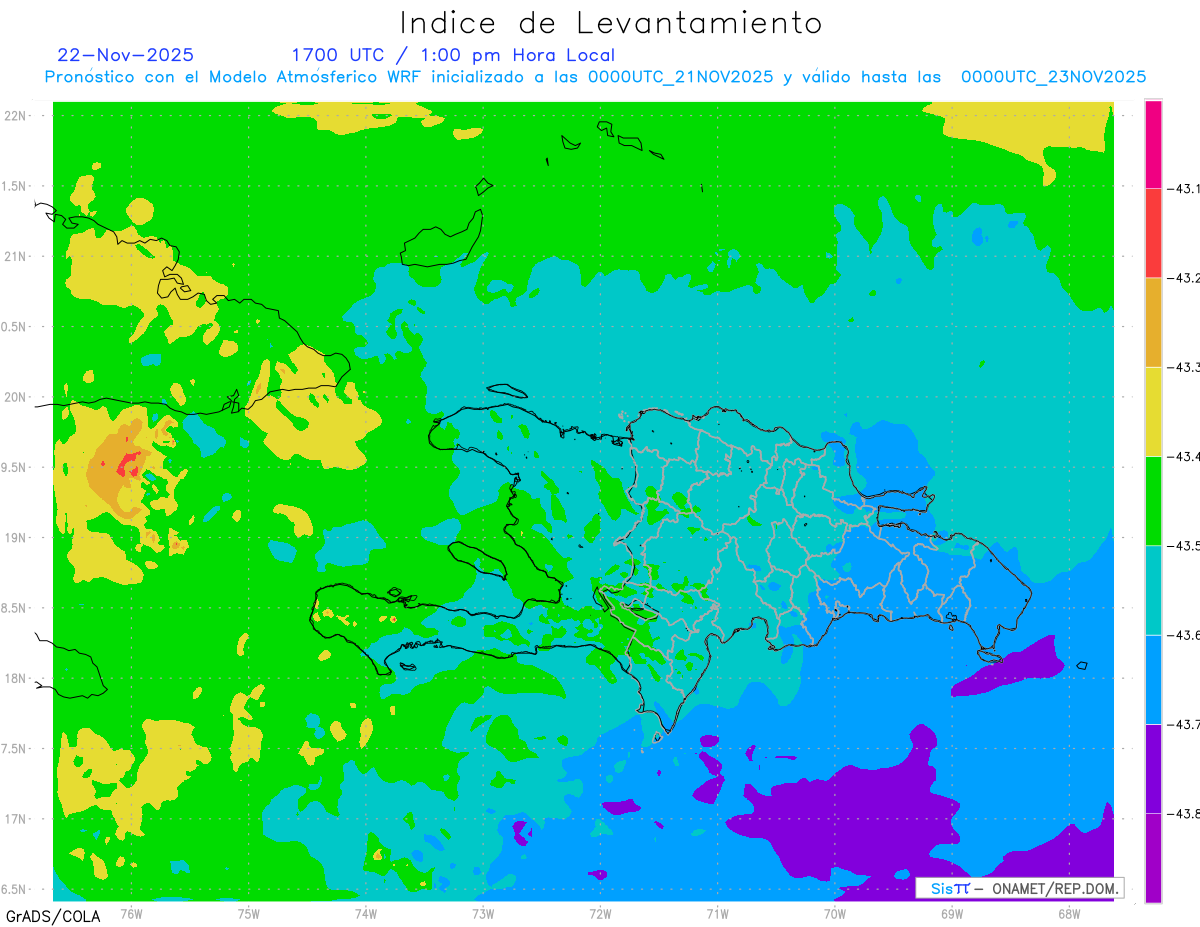Click the "19N" latitude label
Image resolution: width=1200 pixels, height=927 pixels.
click(x=17, y=537)
